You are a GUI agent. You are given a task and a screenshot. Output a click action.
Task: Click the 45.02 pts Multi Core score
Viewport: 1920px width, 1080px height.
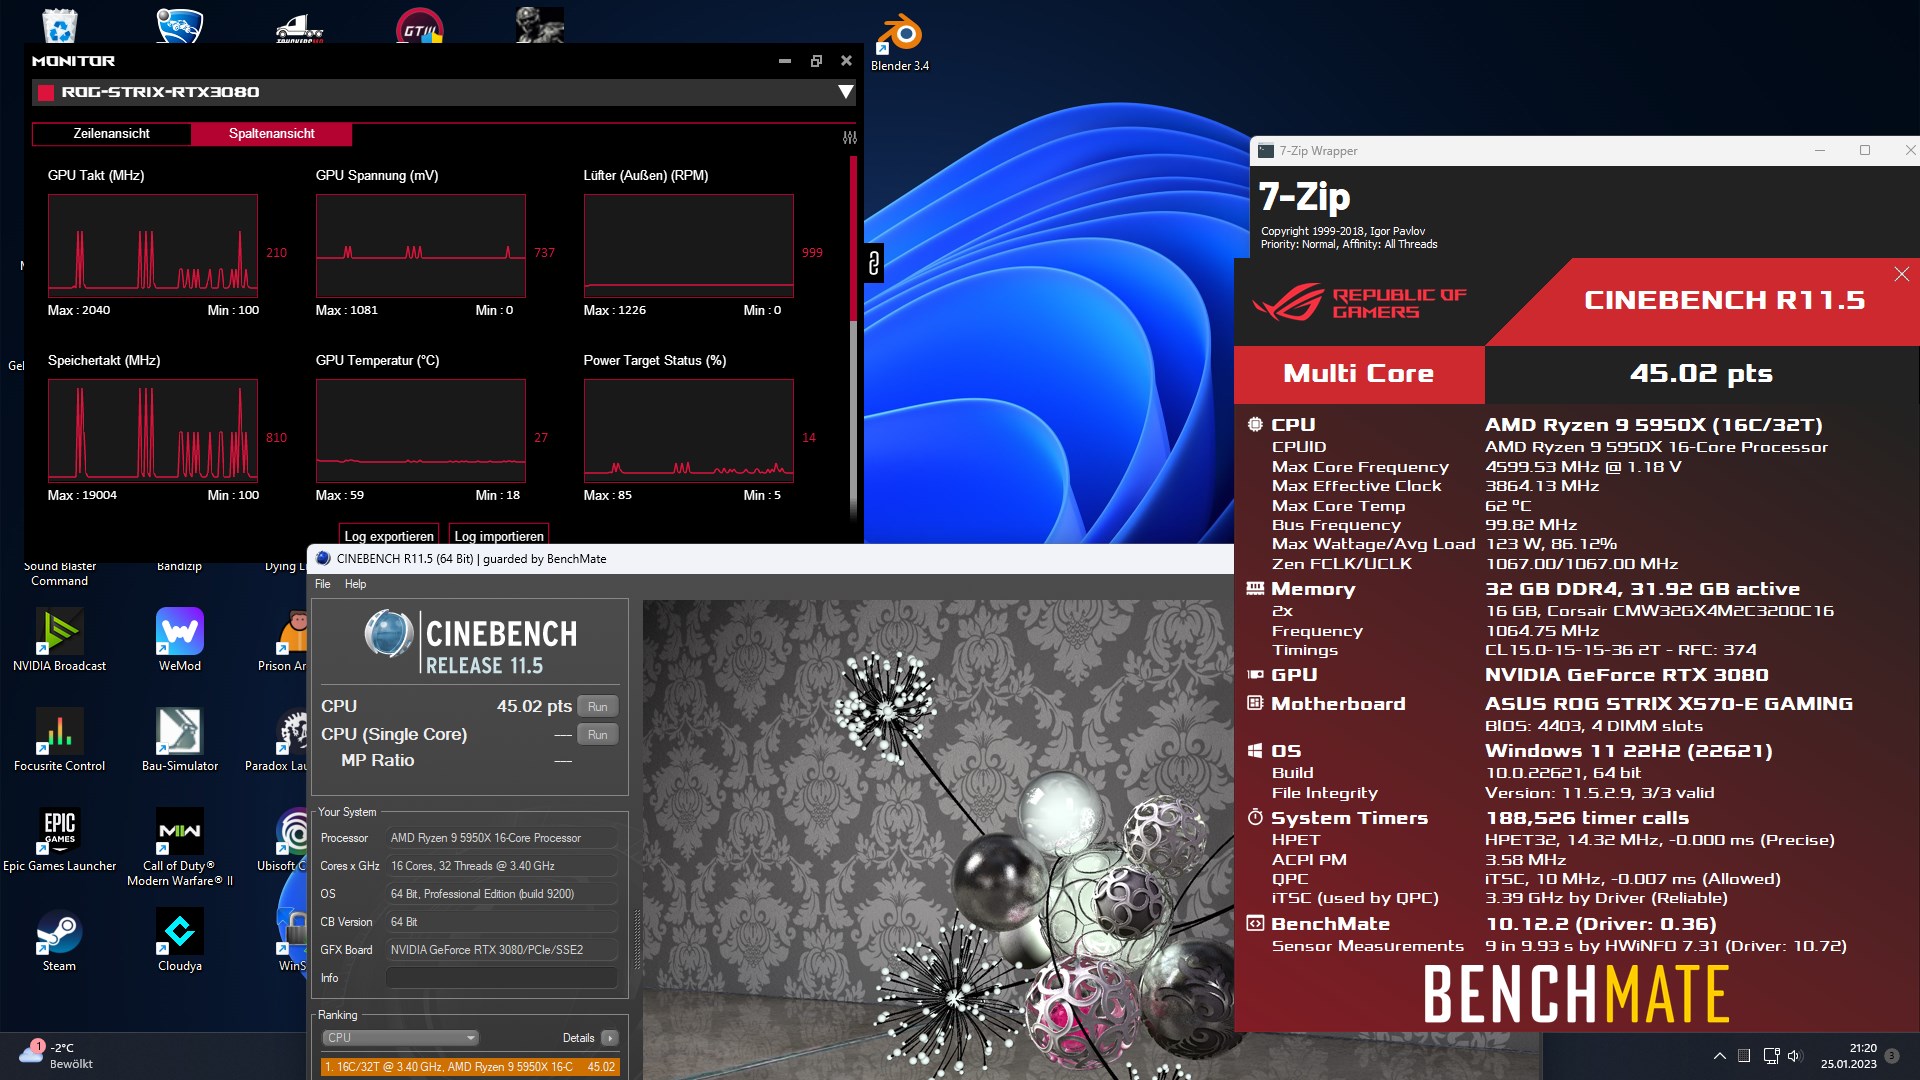pyautogui.click(x=1701, y=374)
